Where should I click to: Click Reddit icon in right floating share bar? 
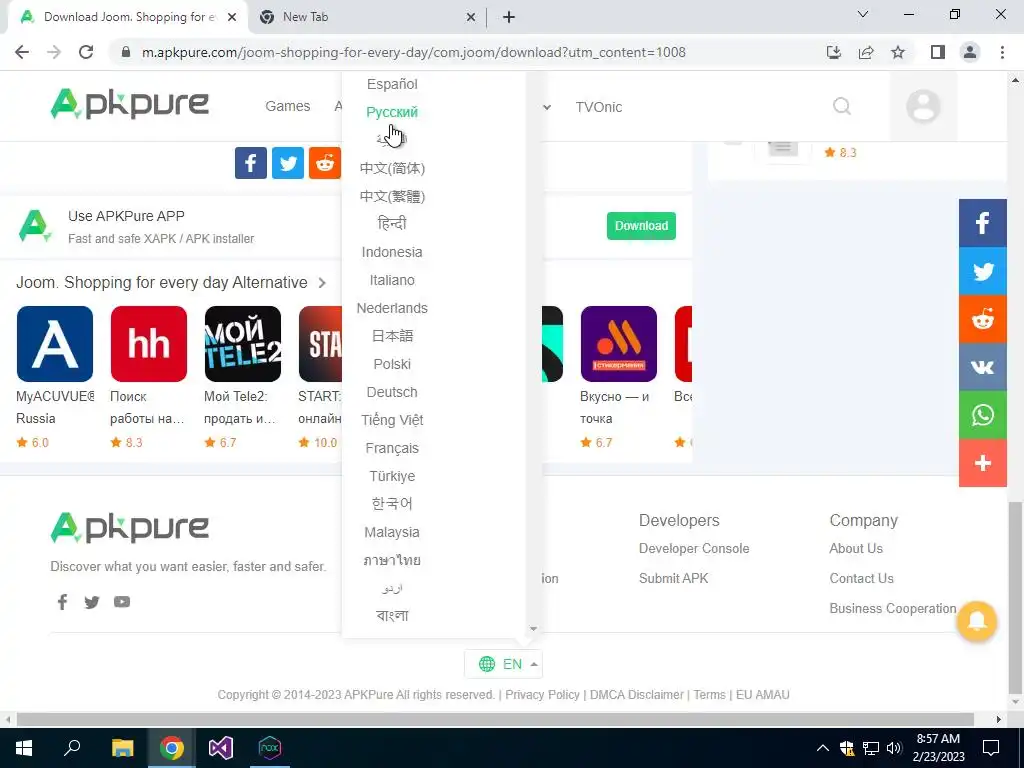(x=982, y=319)
